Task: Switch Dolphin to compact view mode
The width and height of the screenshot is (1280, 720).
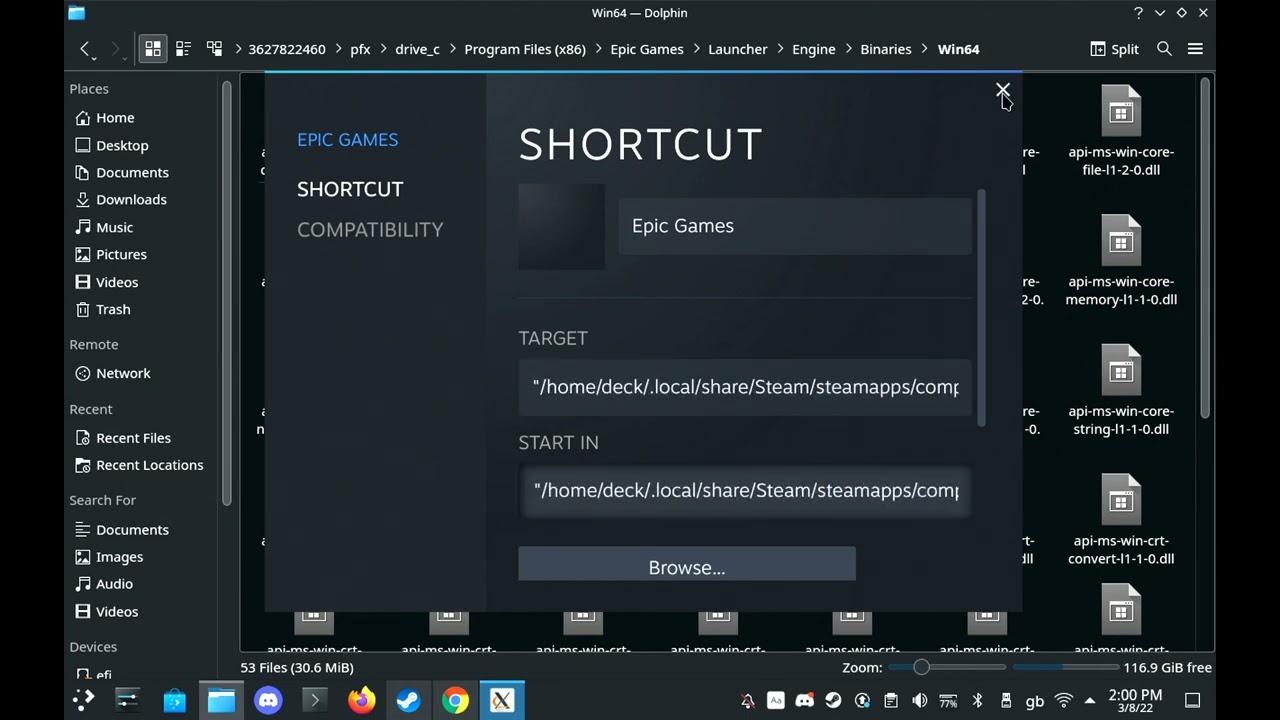Action: tap(183, 49)
